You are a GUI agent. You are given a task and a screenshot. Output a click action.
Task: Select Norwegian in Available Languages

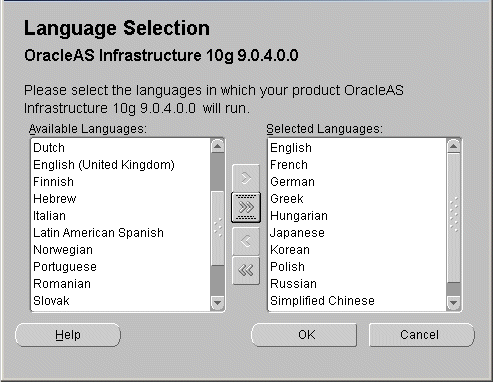121,250
